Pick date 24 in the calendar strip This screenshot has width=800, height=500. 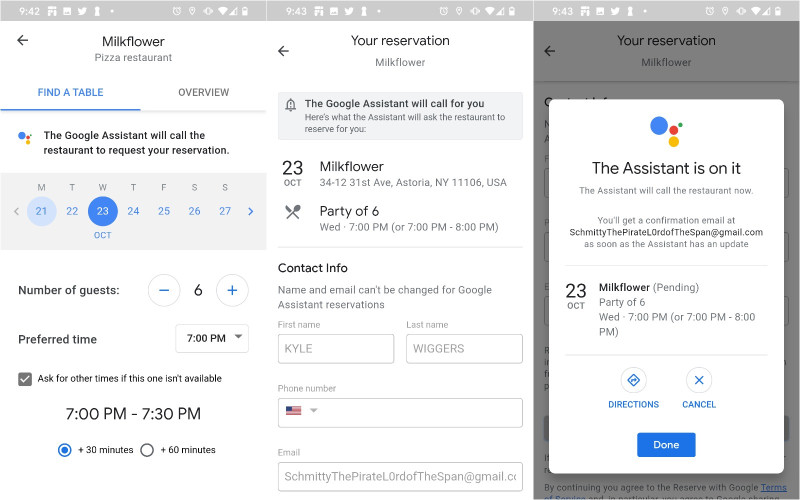point(133,211)
